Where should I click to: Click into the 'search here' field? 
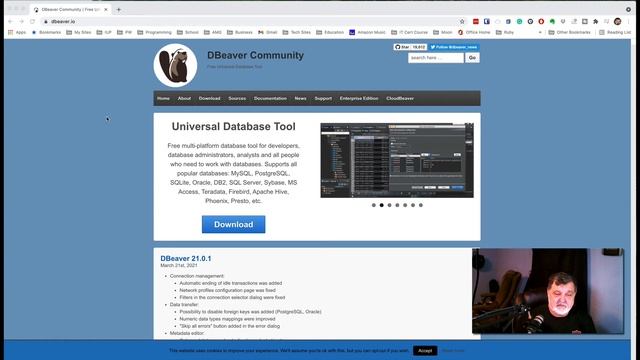436,58
